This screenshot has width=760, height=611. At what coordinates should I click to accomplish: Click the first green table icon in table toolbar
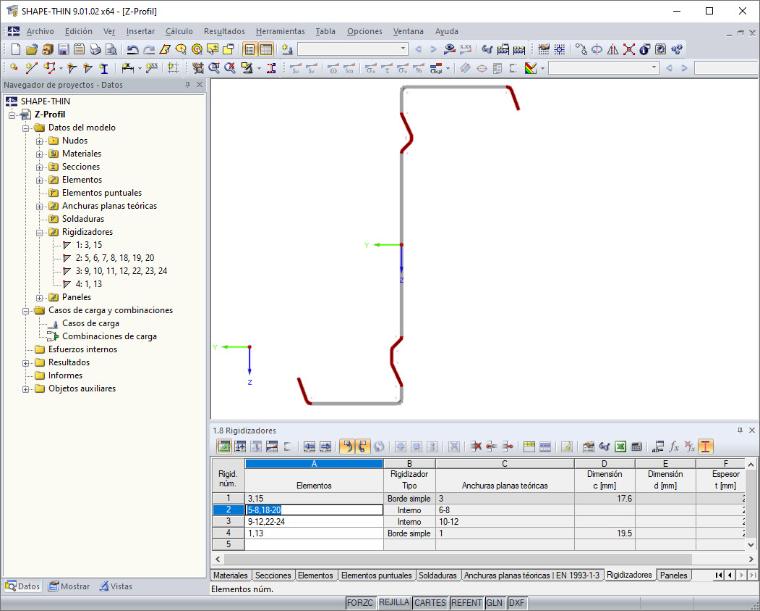pos(224,447)
